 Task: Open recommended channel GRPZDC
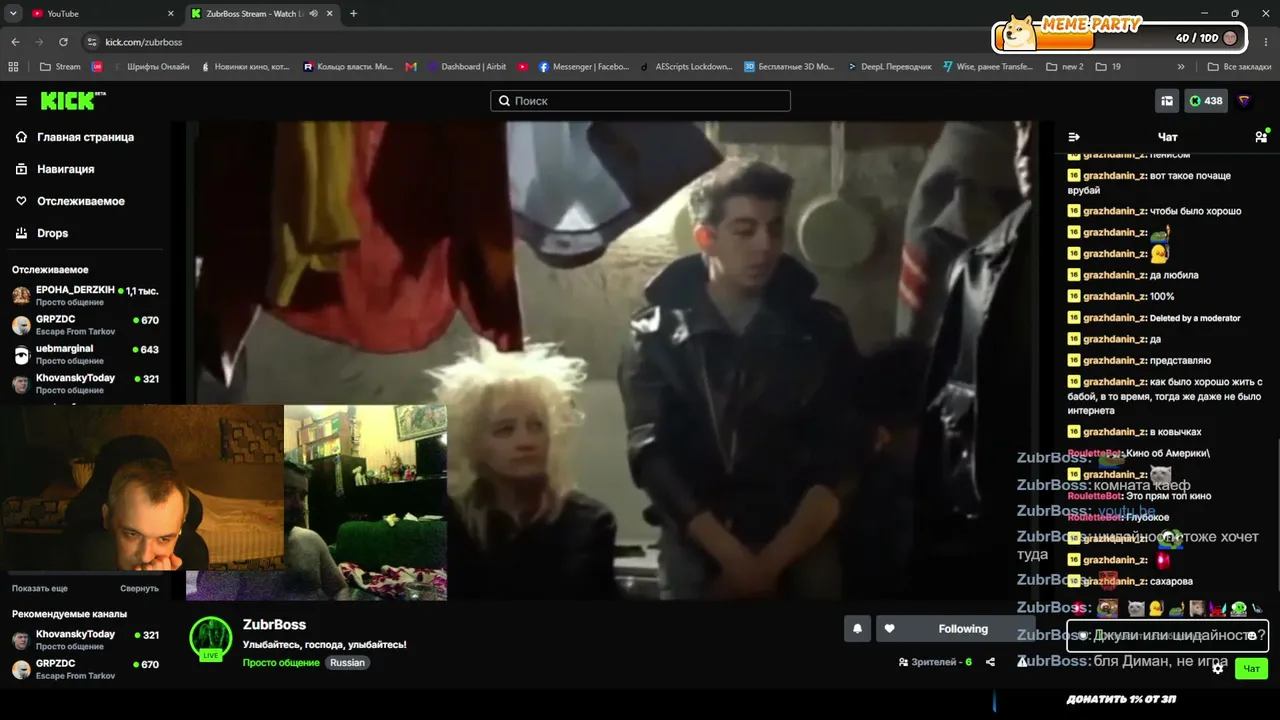tap(85, 668)
